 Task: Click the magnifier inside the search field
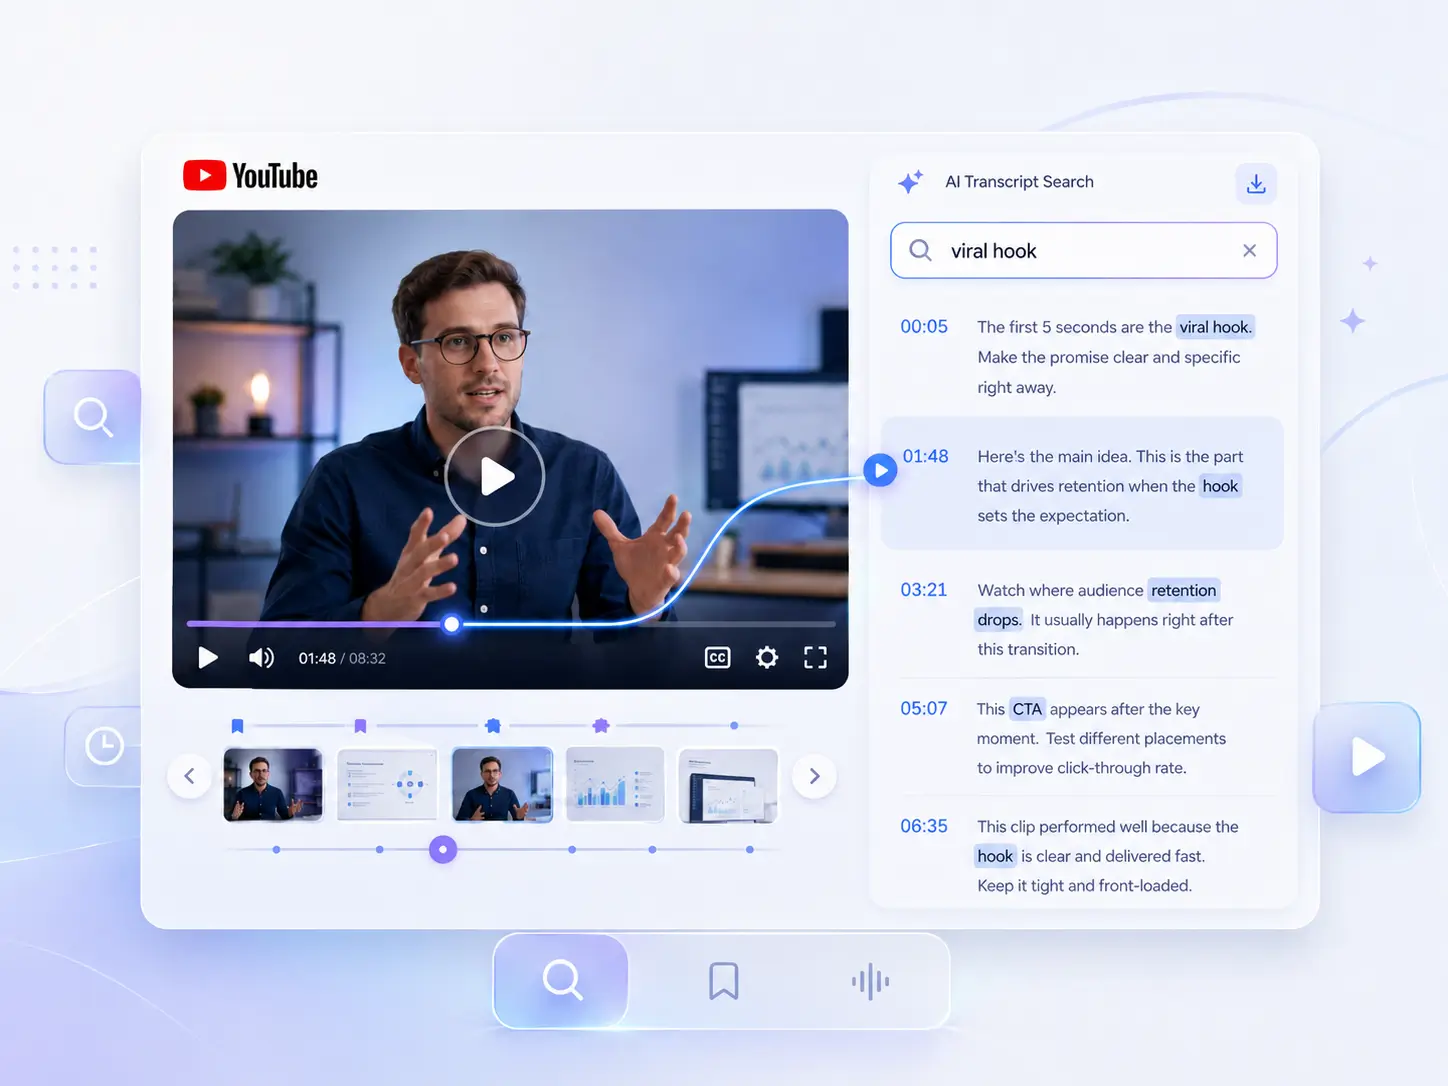tap(920, 250)
